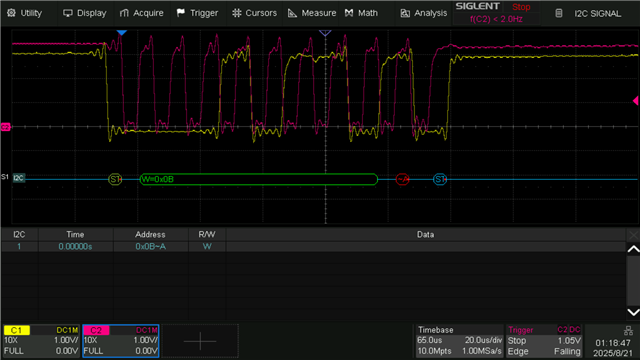Click the Utility gear icon
640x360 pixels.
11,13
